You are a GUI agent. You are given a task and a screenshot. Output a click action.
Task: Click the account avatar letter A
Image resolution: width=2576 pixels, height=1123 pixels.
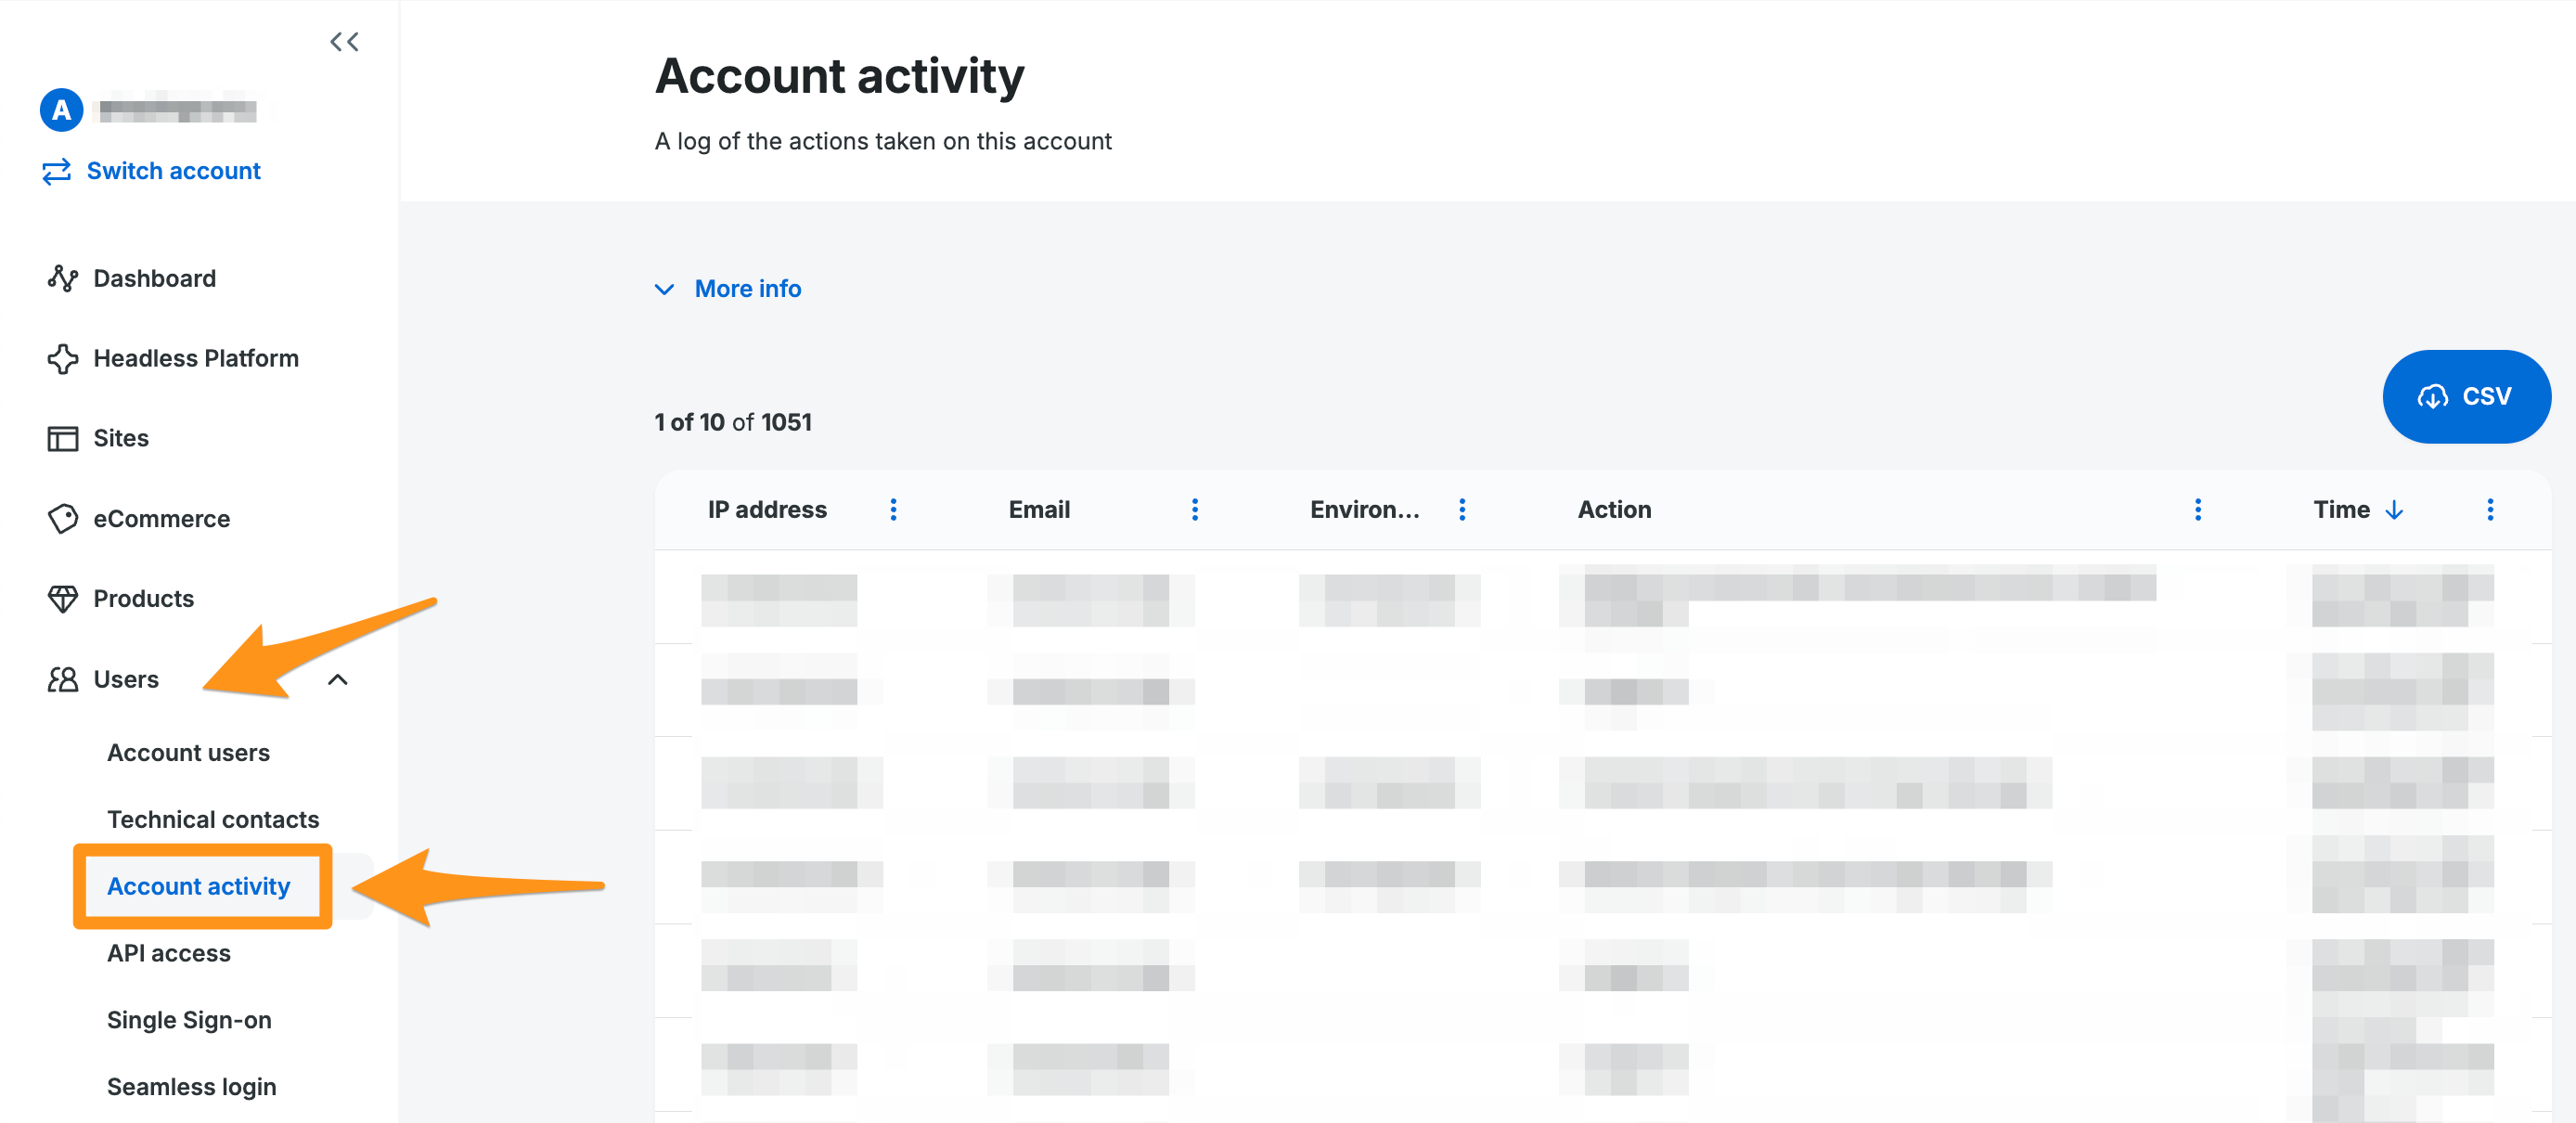coord(61,110)
